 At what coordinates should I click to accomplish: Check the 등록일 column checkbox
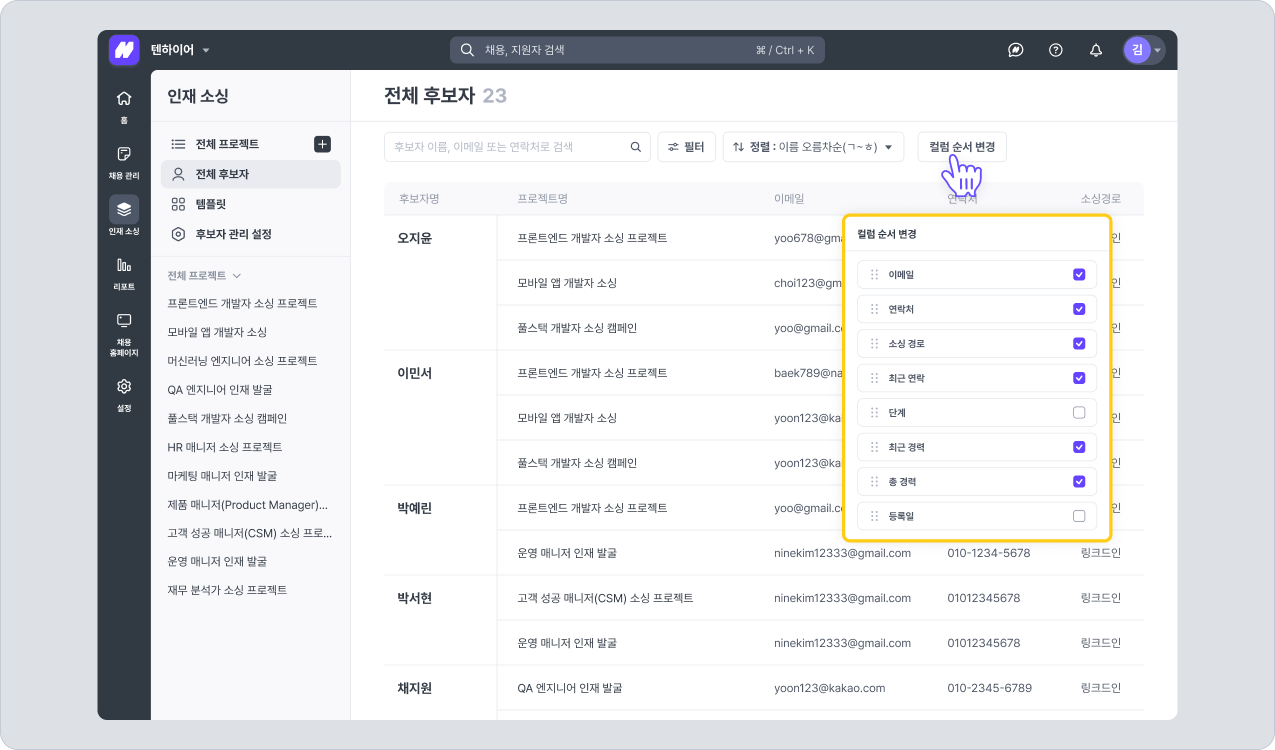point(1079,516)
